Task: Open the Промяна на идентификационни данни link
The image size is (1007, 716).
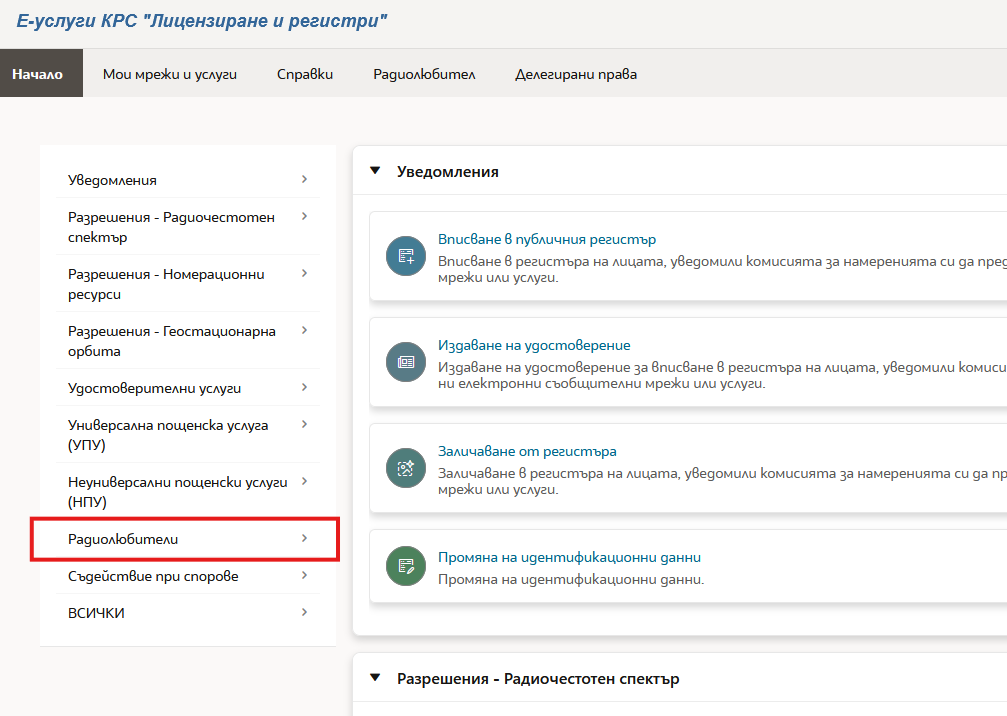Action: click(x=569, y=557)
